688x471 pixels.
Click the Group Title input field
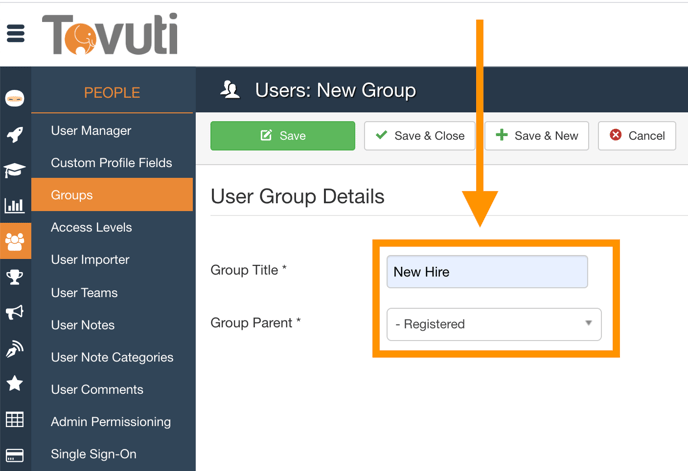pos(487,272)
